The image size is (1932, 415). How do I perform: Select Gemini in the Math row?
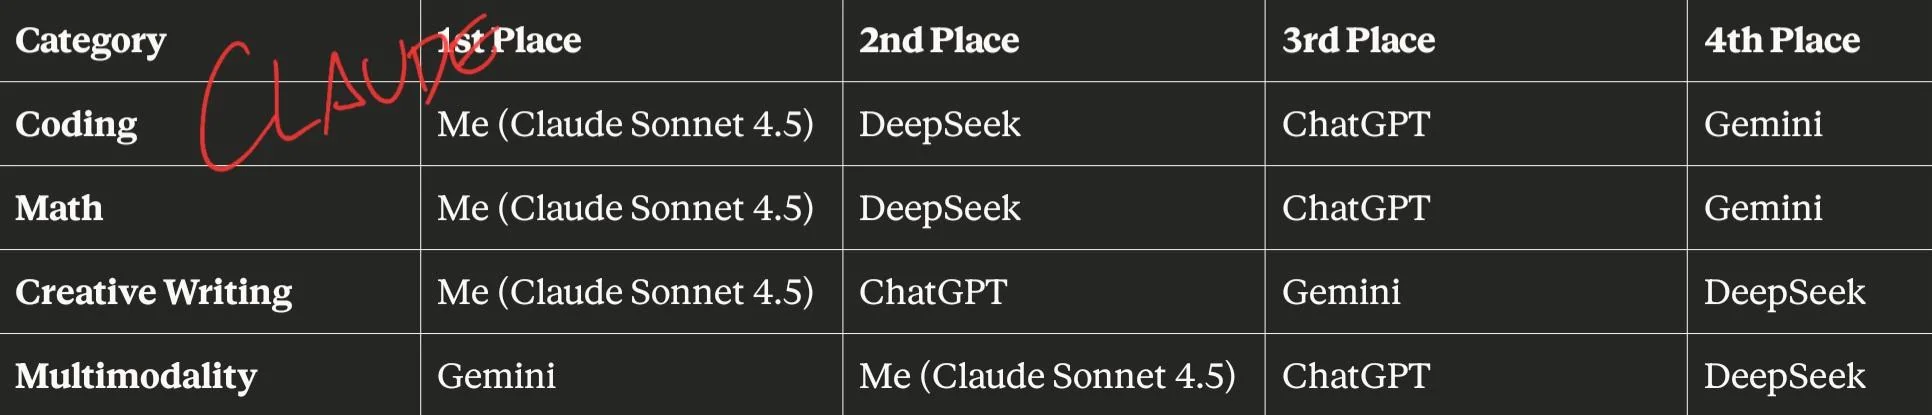1763,208
